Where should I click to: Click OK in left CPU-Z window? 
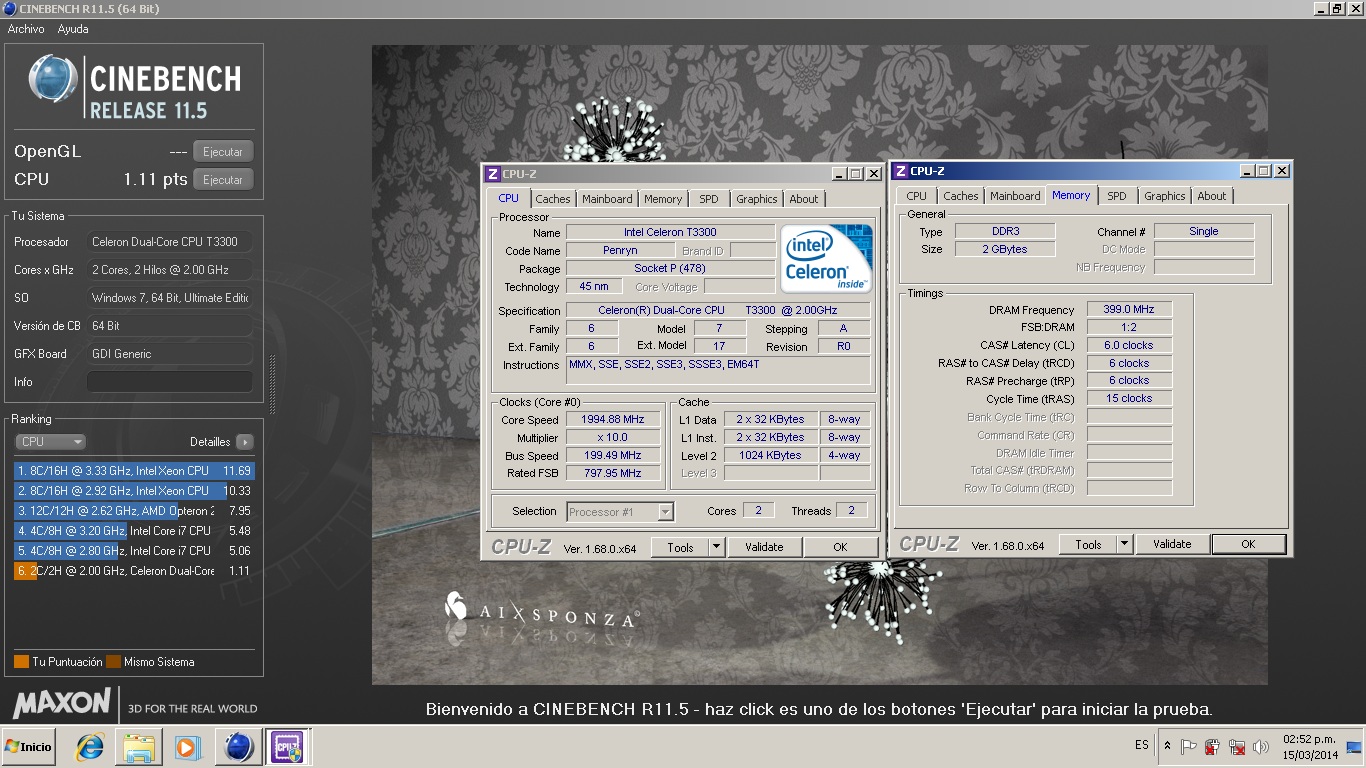[x=840, y=547]
